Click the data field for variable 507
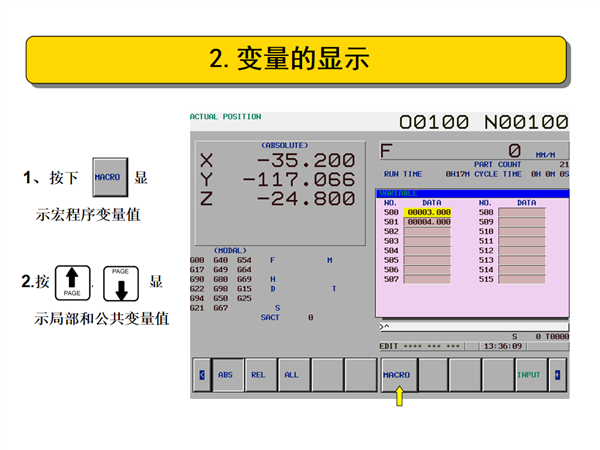 click(429, 279)
